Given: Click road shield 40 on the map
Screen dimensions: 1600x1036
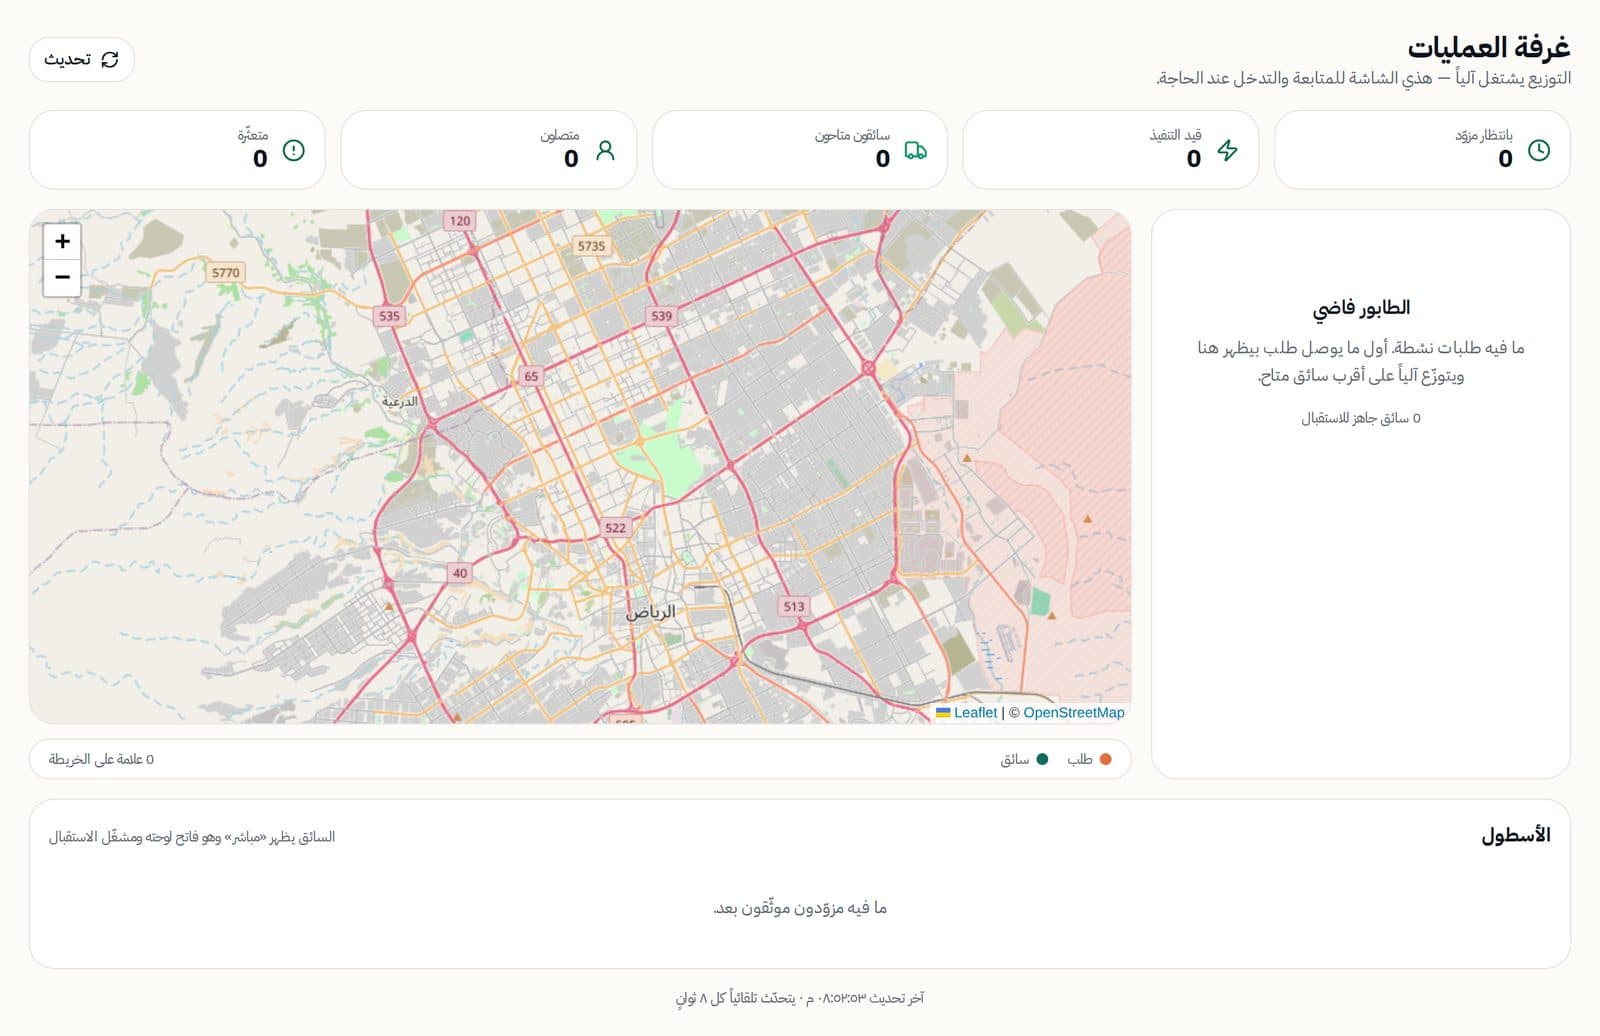Looking at the screenshot, I should point(459,573).
